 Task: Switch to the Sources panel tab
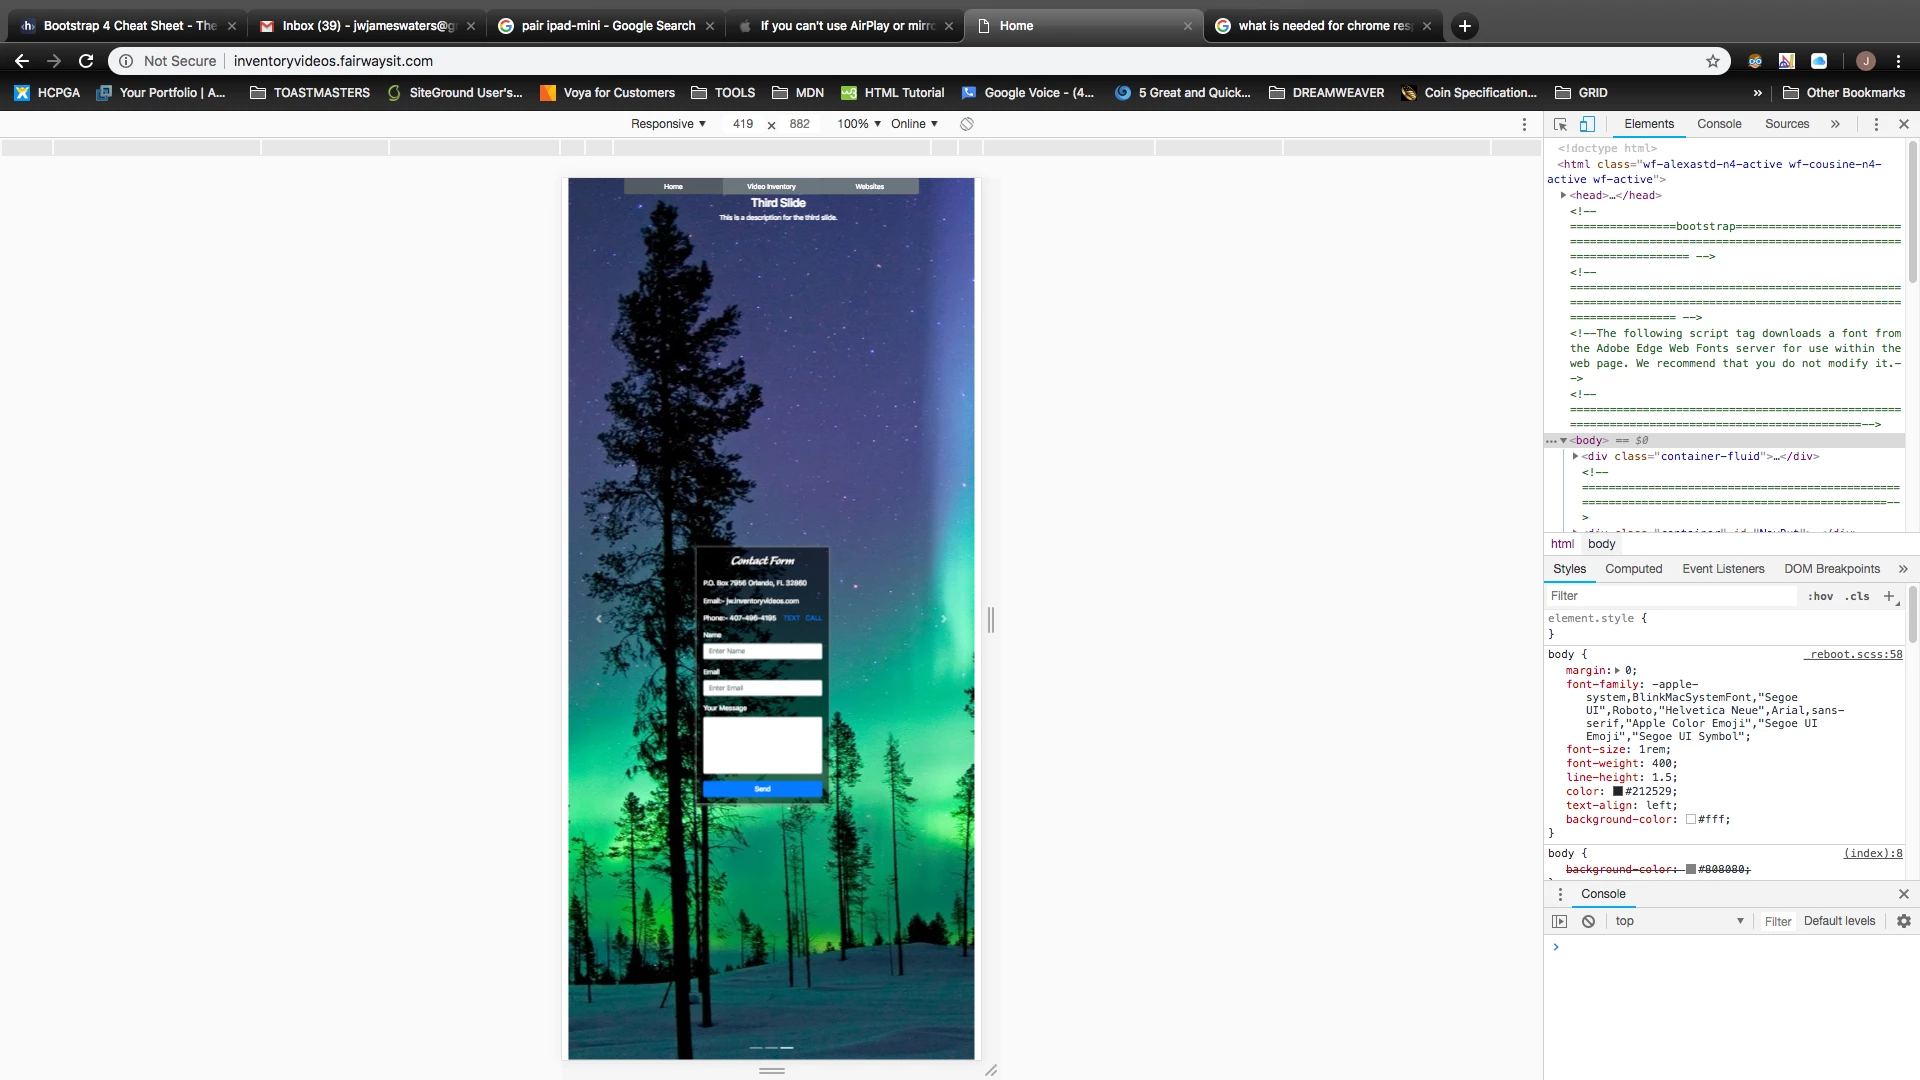tap(1786, 124)
